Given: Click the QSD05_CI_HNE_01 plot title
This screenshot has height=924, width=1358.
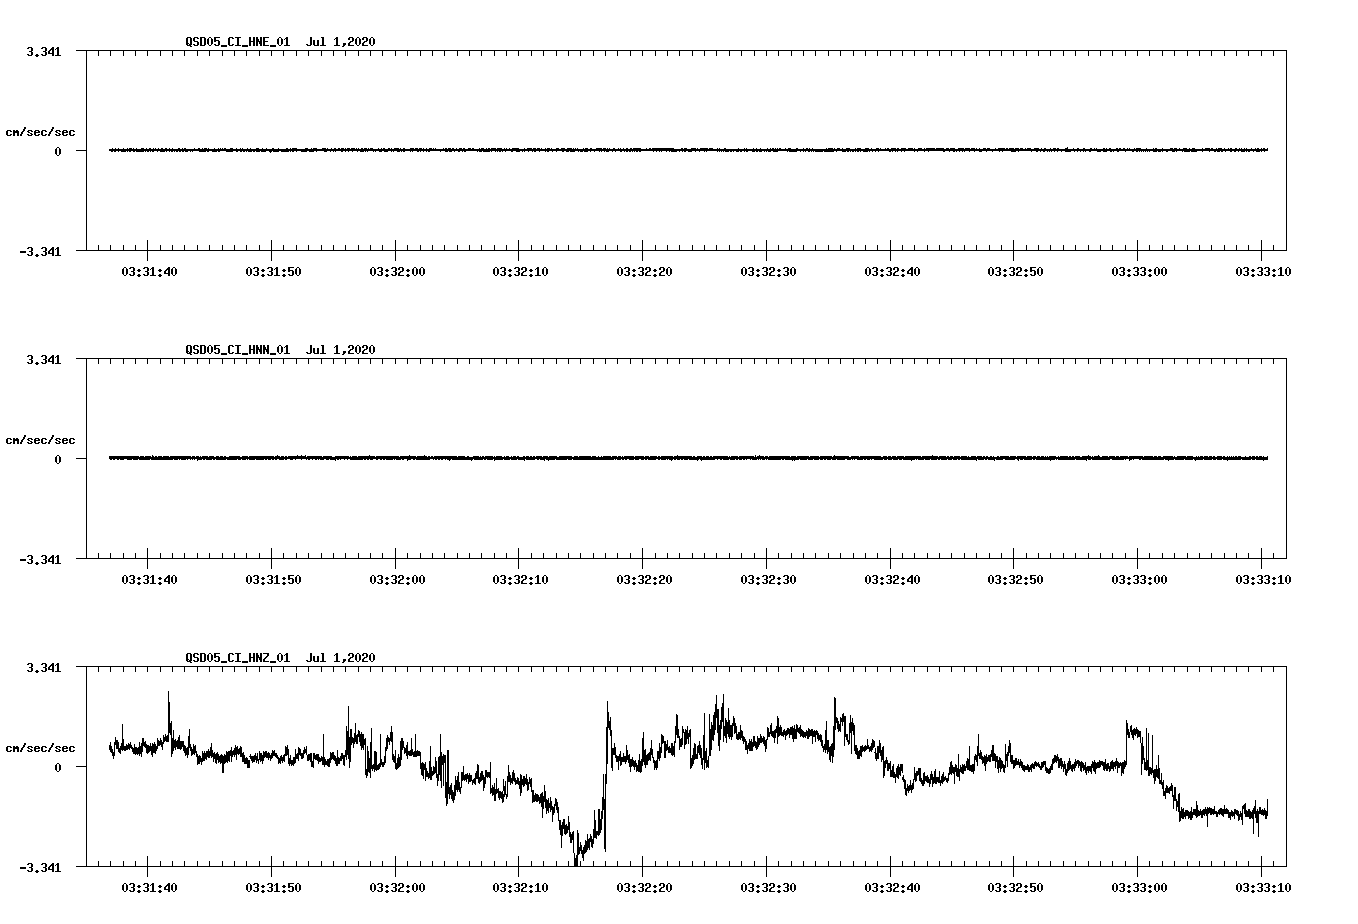Looking at the screenshot, I should pos(280,41).
